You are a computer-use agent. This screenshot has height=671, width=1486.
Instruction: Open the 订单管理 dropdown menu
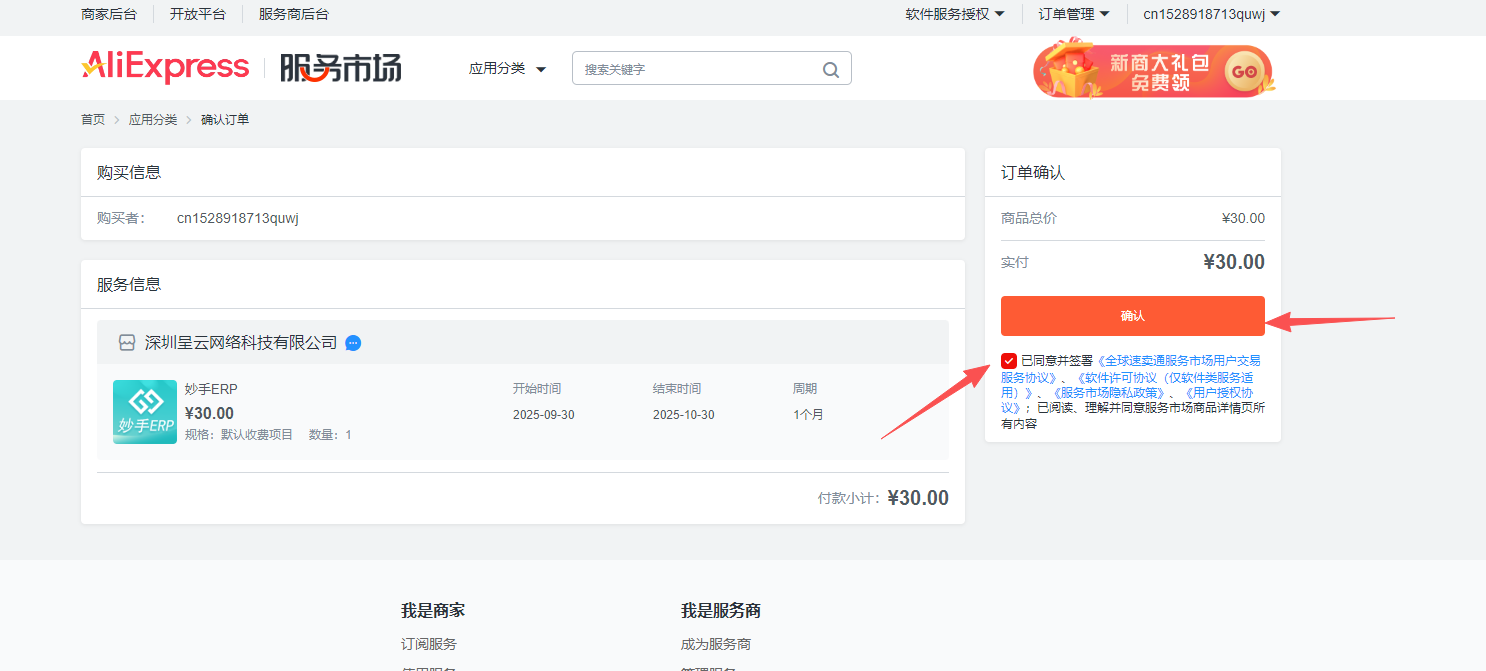click(x=1074, y=14)
